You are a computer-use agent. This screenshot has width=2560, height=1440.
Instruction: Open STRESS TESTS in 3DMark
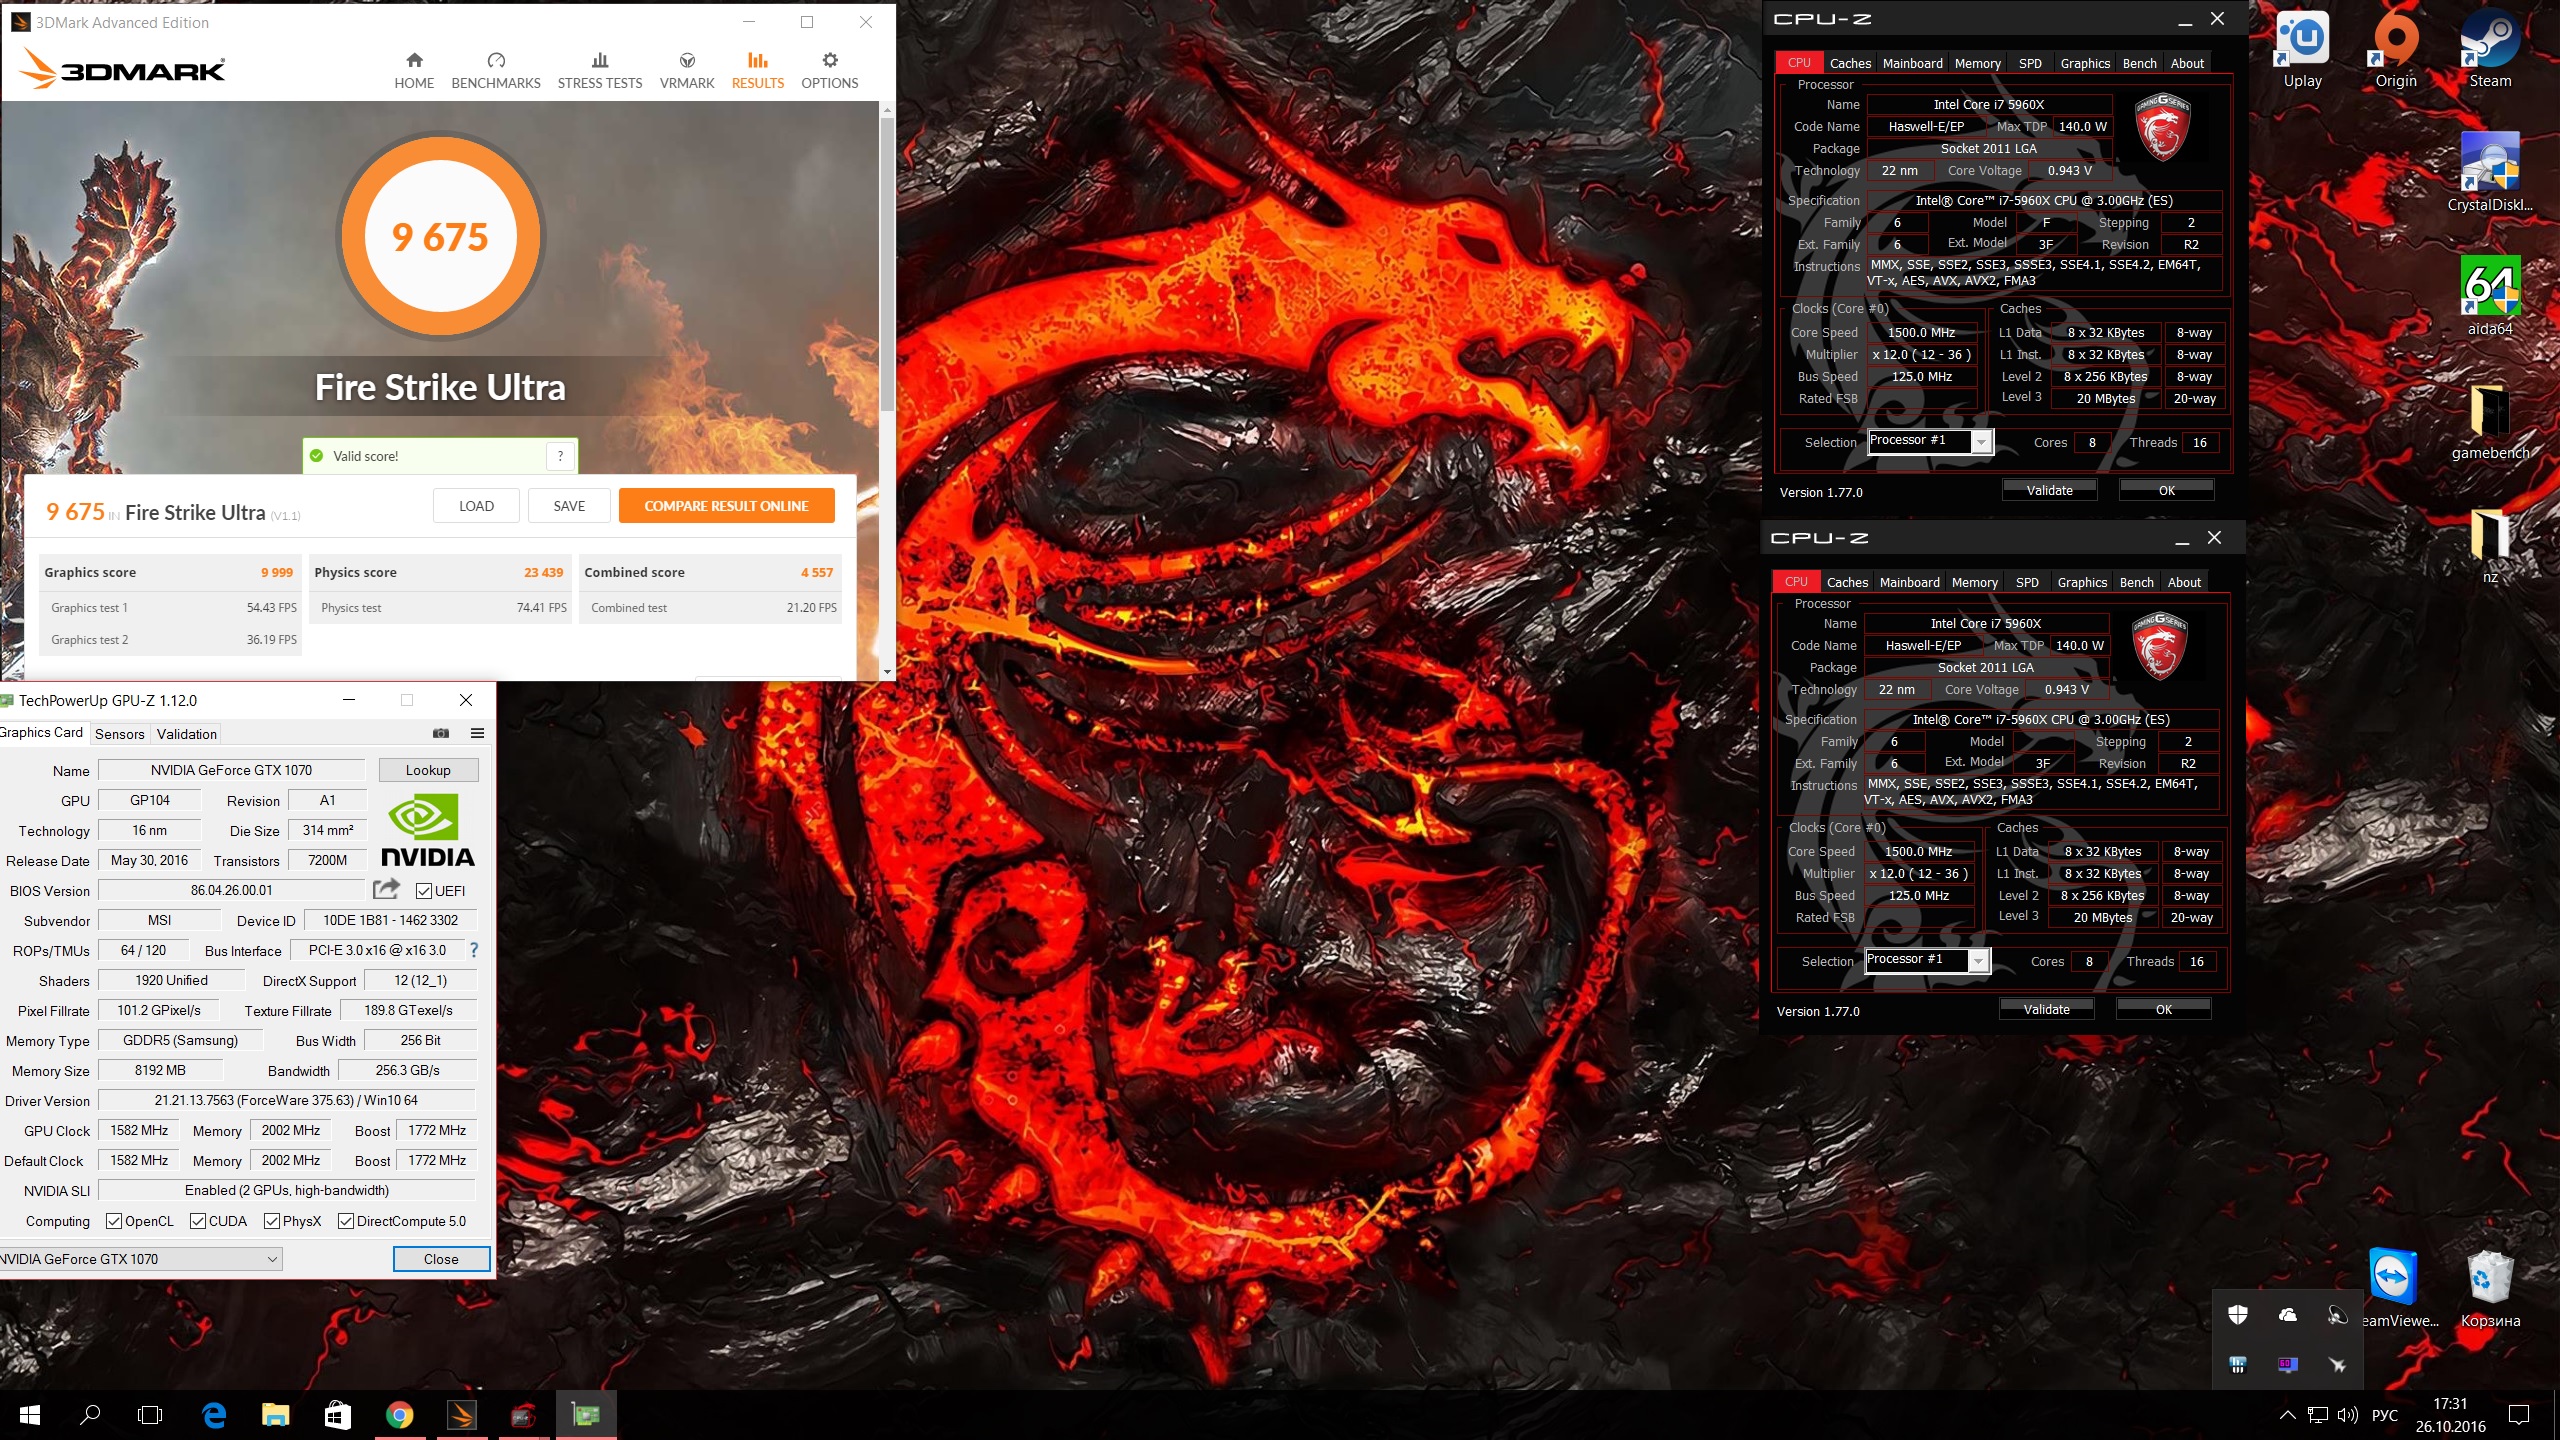click(x=600, y=70)
